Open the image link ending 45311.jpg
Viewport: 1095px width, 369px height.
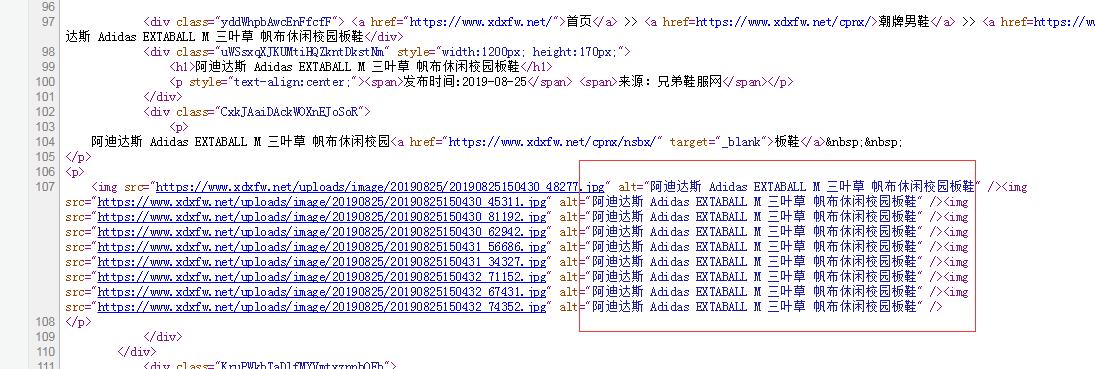322,202
